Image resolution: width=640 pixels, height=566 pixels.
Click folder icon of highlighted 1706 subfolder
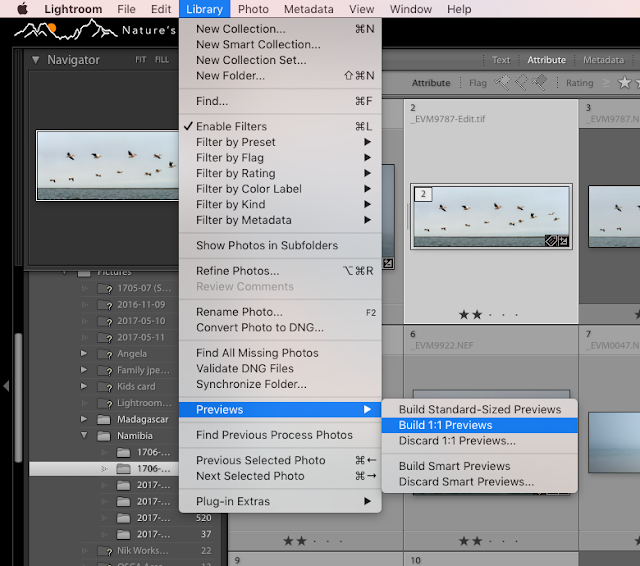(123, 468)
